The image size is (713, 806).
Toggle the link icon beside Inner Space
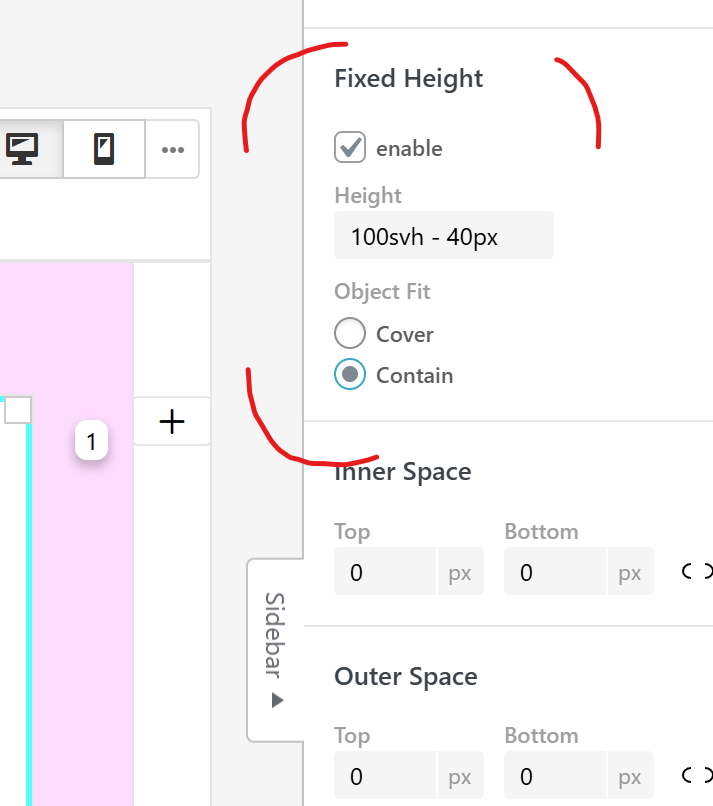[697, 572]
